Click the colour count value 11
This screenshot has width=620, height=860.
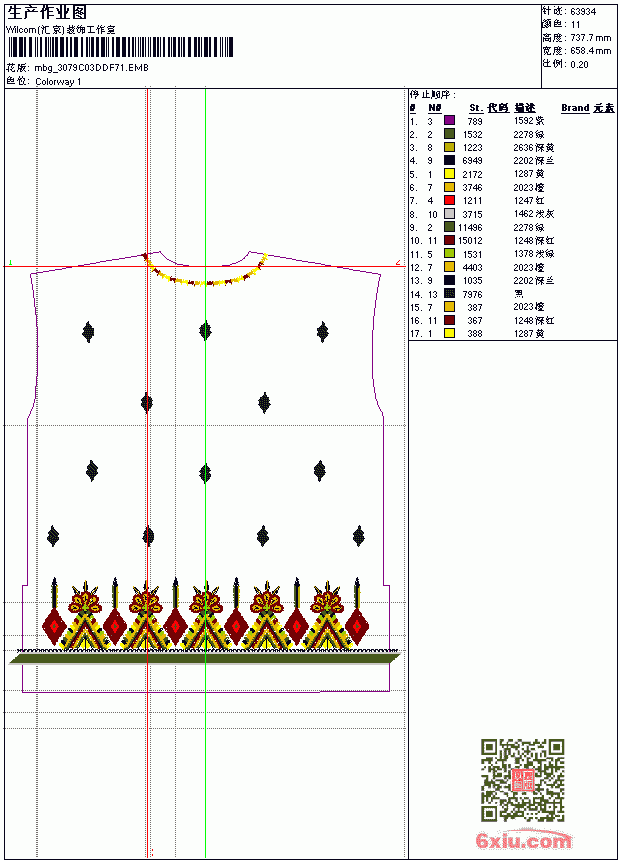[x=575, y=25]
